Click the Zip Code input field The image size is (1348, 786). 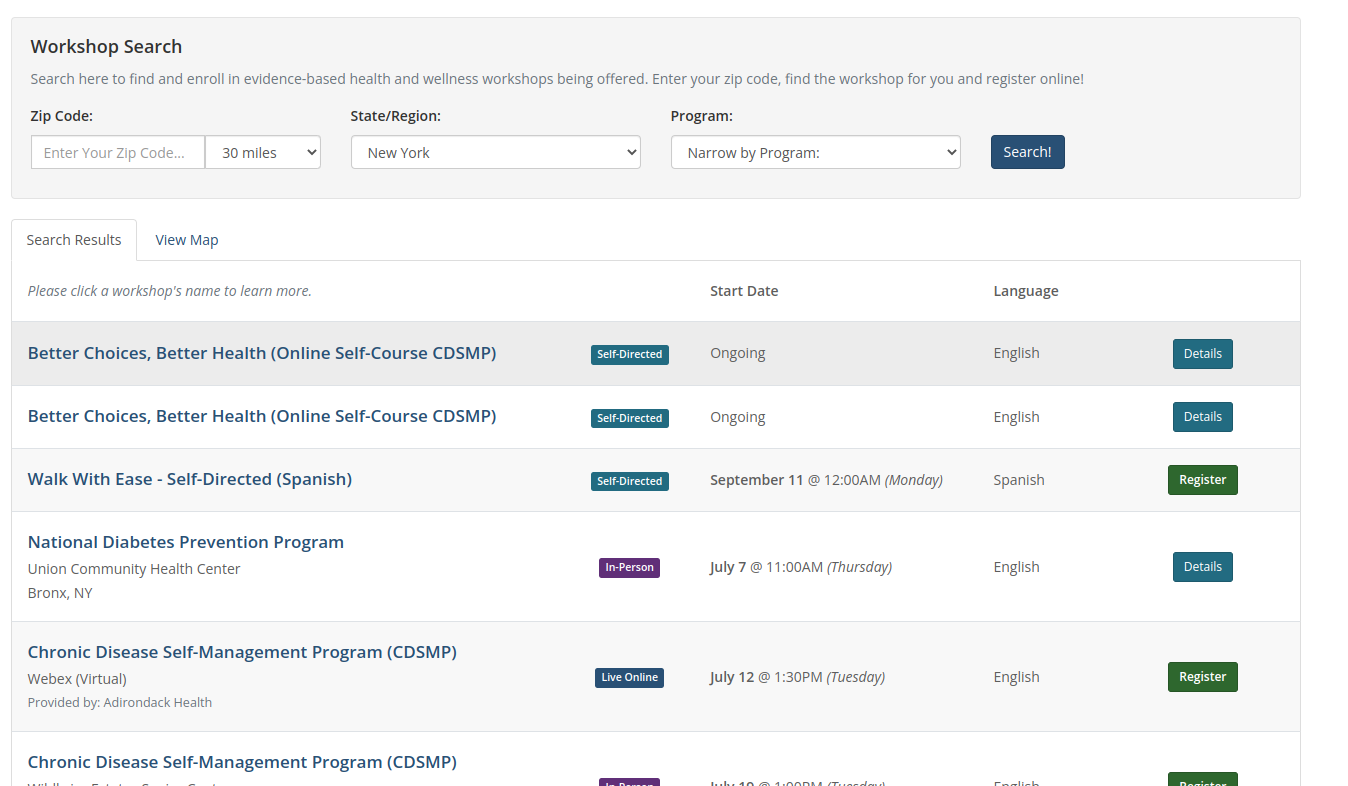coord(117,151)
